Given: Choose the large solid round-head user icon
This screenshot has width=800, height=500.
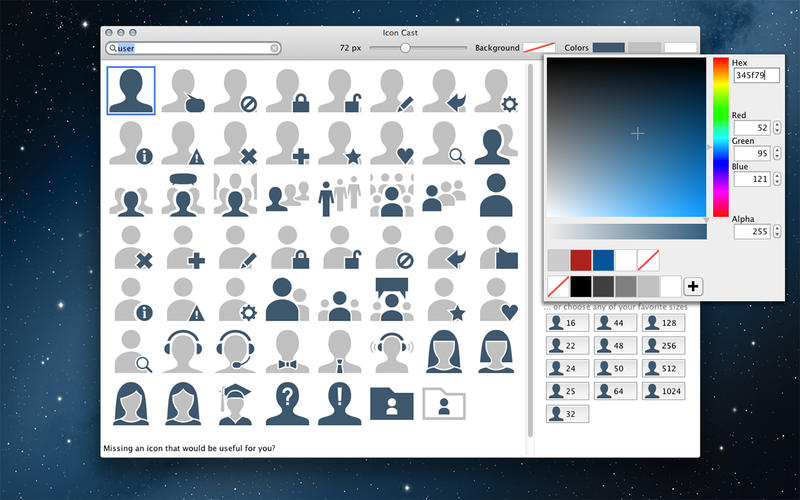Looking at the screenshot, I should [x=496, y=195].
